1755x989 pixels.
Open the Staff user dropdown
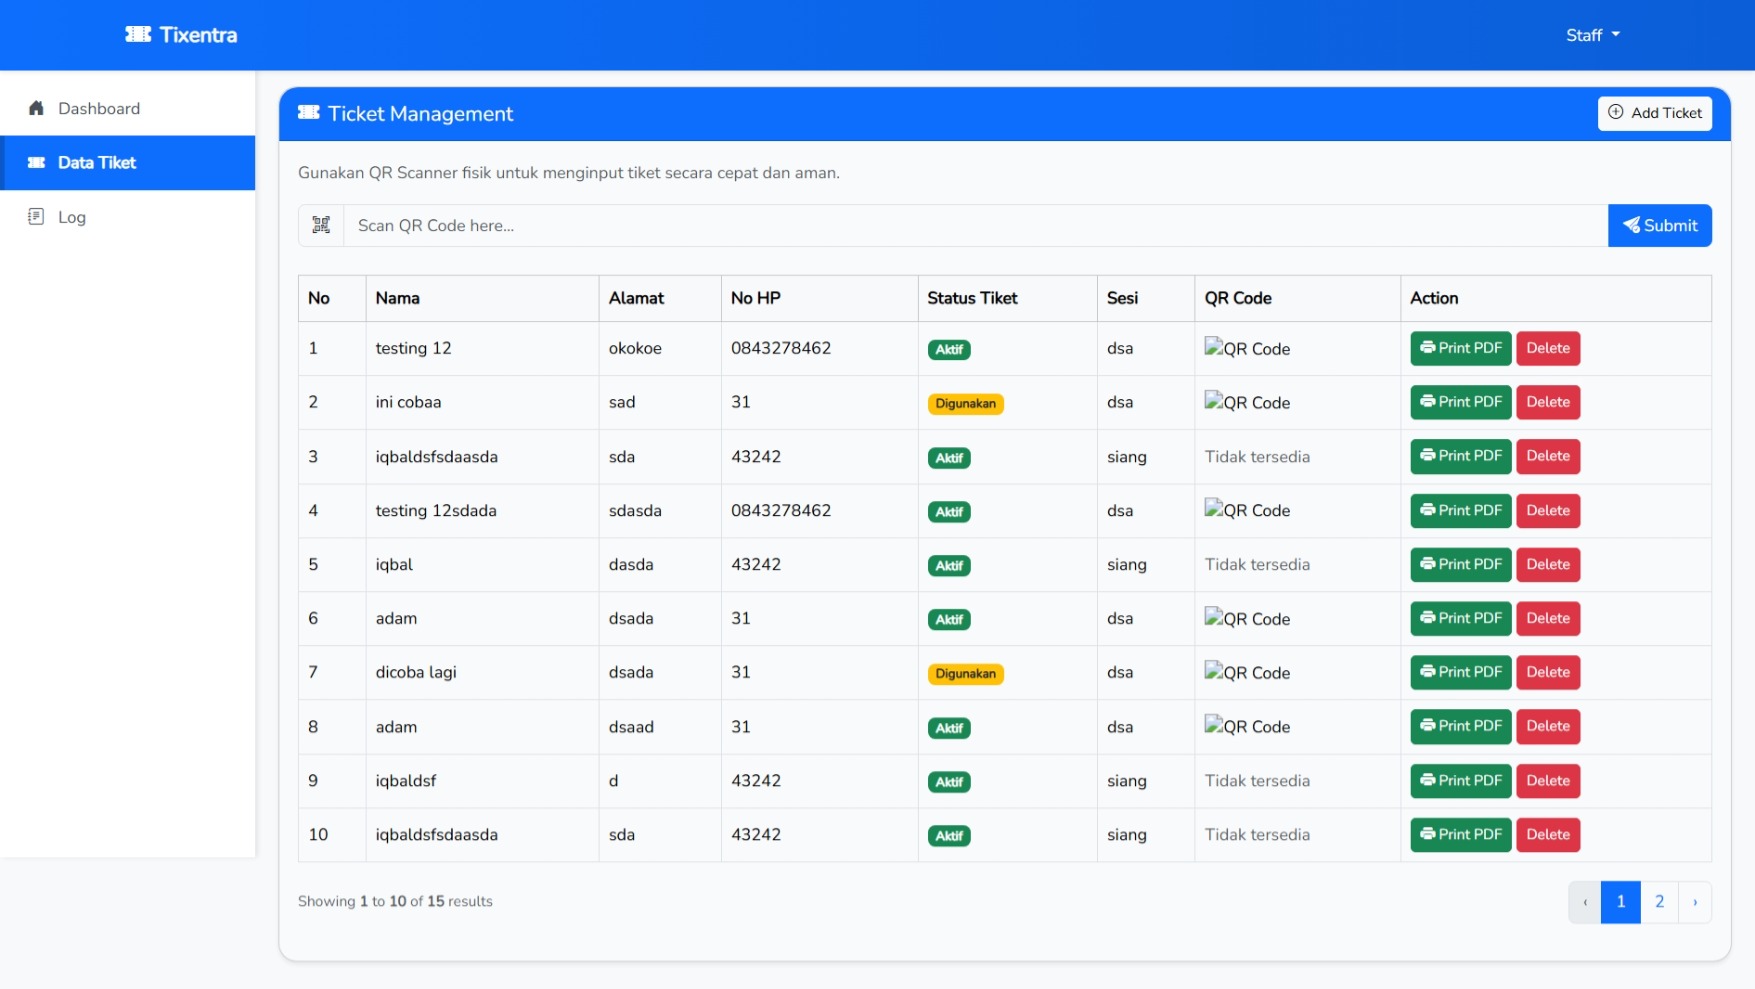(x=1592, y=35)
